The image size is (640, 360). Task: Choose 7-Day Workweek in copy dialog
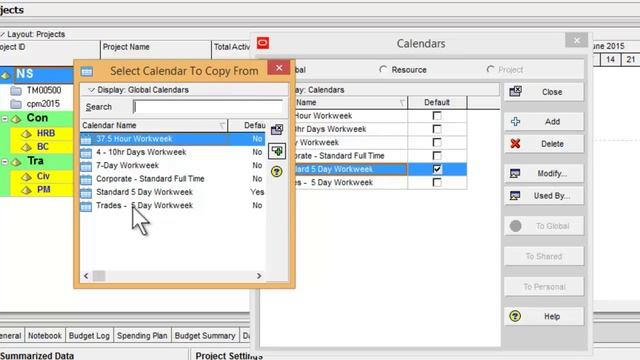172,165
